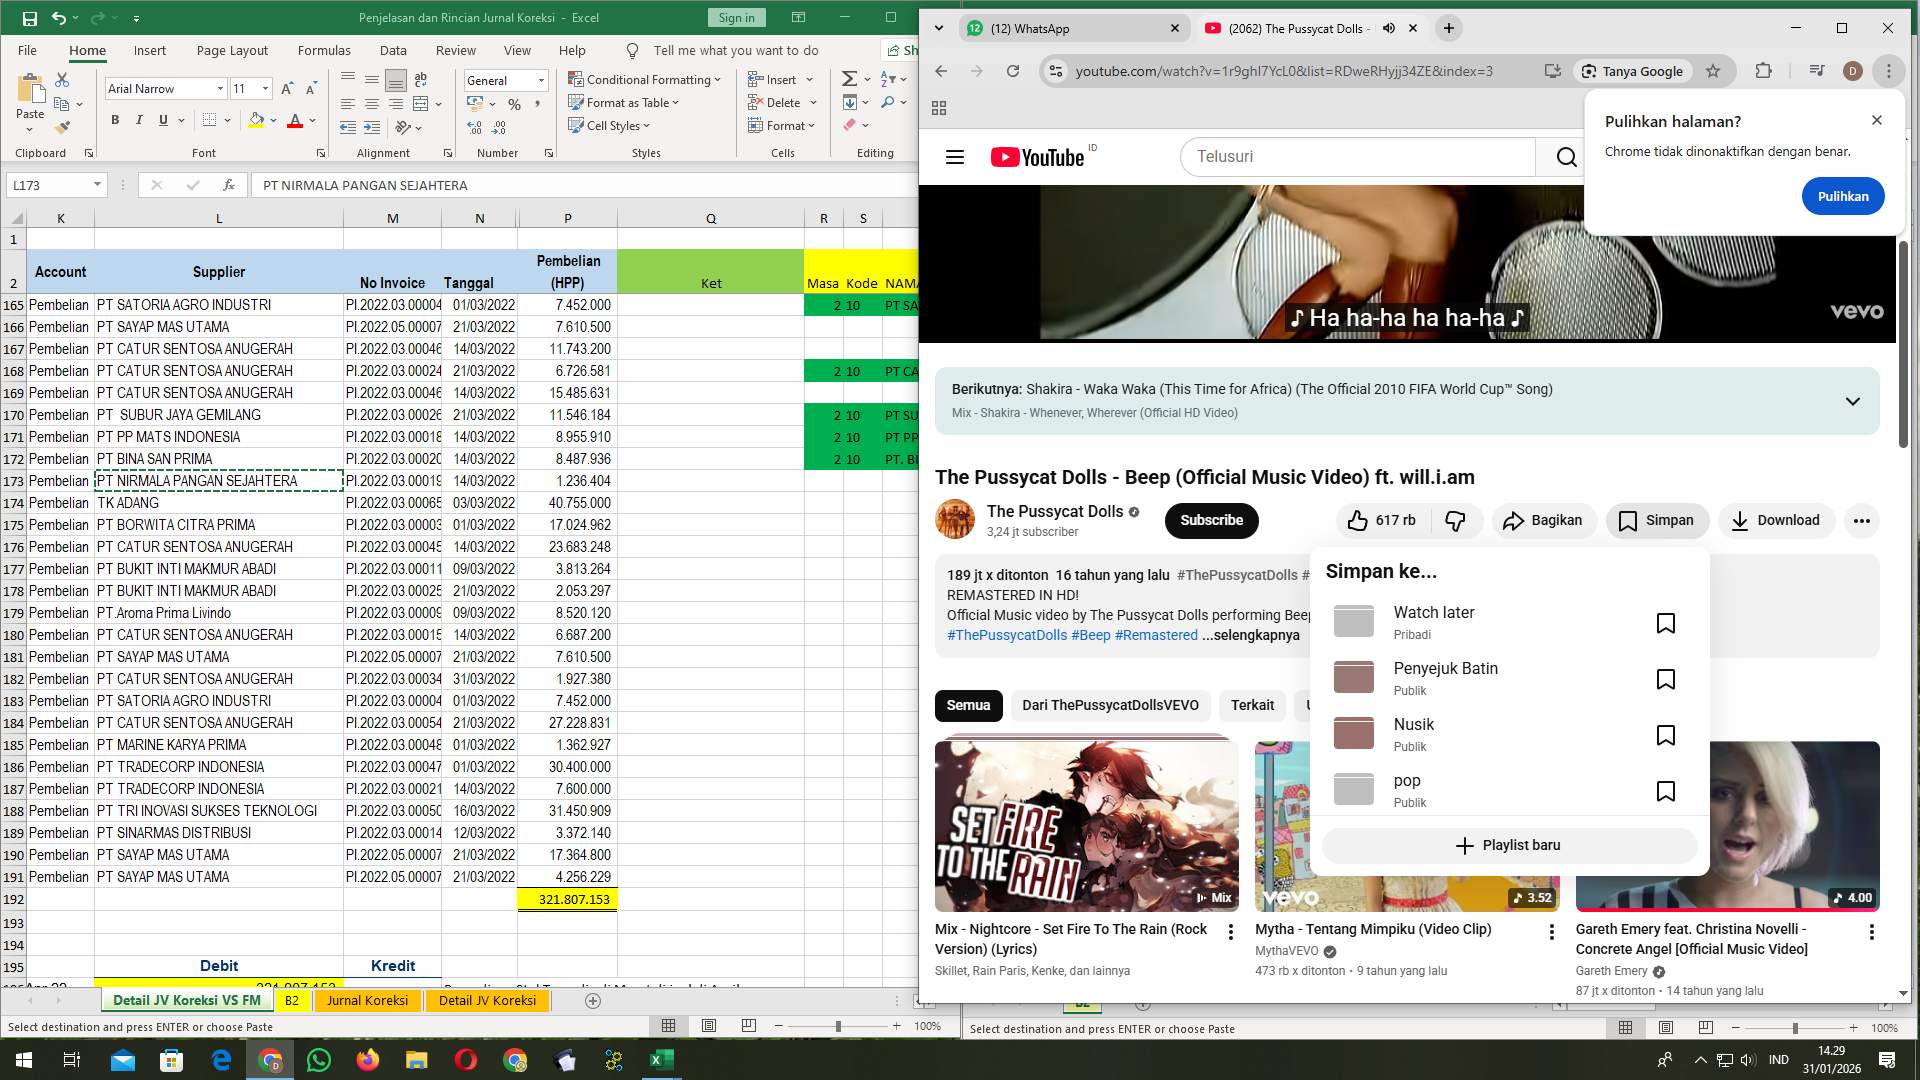Toggle Italic formatting for the selected cell
Image resolution: width=1920 pixels, height=1080 pixels.
(140, 120)
